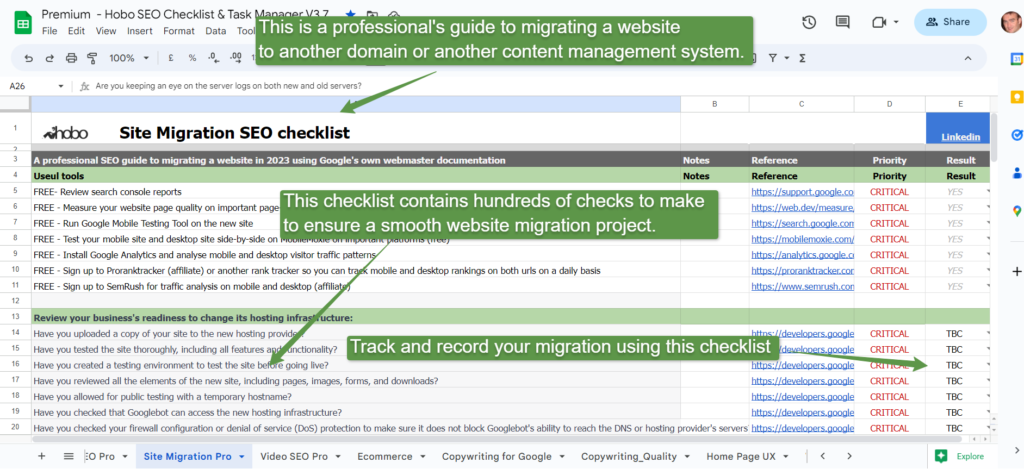The image size is (1024, 469).
Task: Click the filter icon in toolbar
Action: click(x=773, y=58)
